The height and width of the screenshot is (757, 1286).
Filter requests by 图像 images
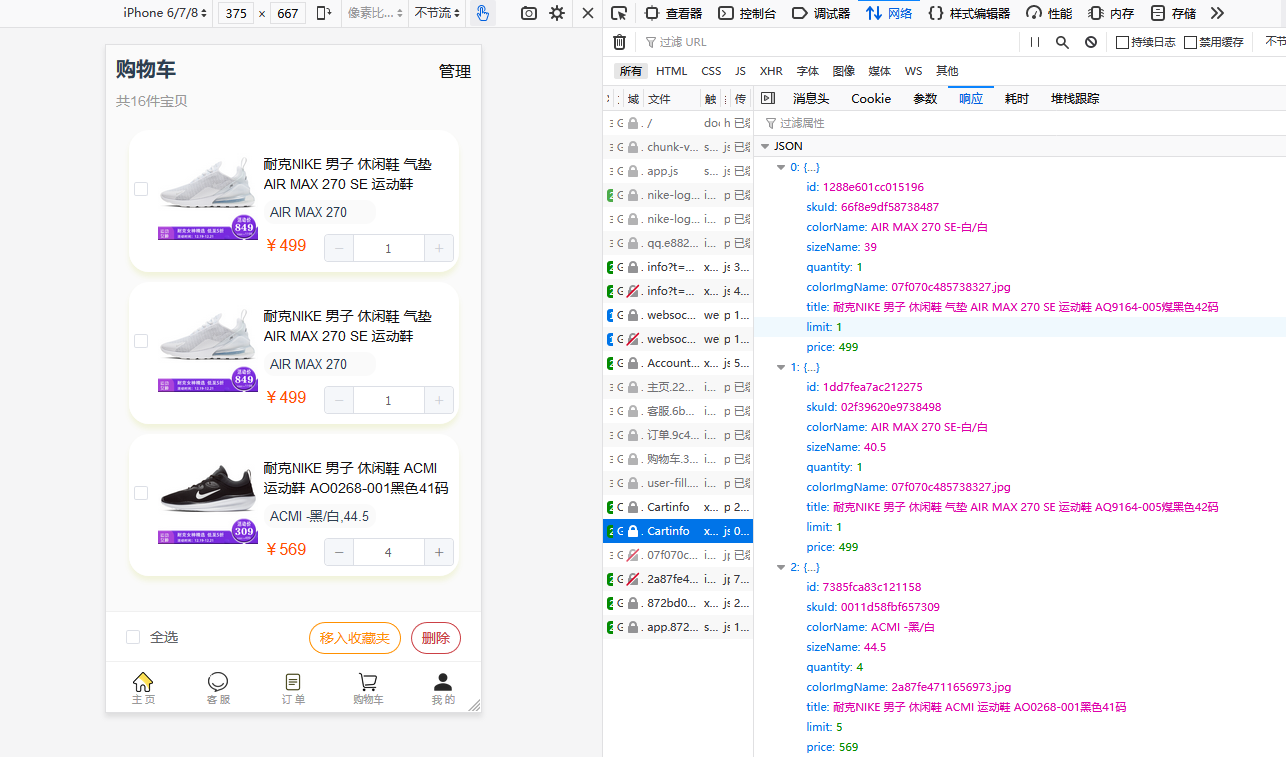tap(844, 71)
